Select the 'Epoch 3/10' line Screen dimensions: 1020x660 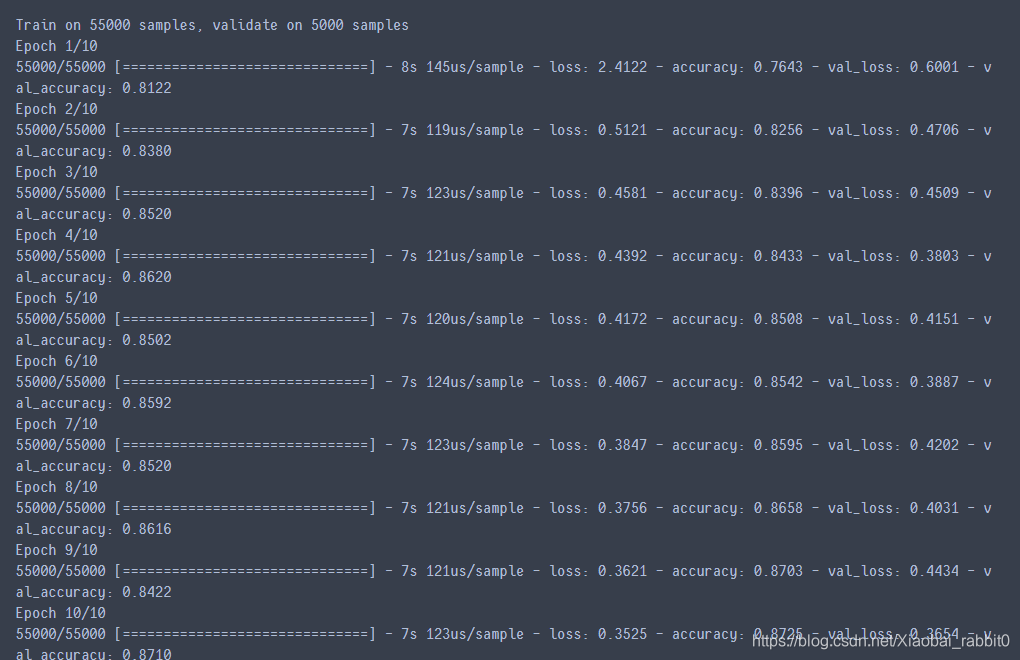click(57, 172)
